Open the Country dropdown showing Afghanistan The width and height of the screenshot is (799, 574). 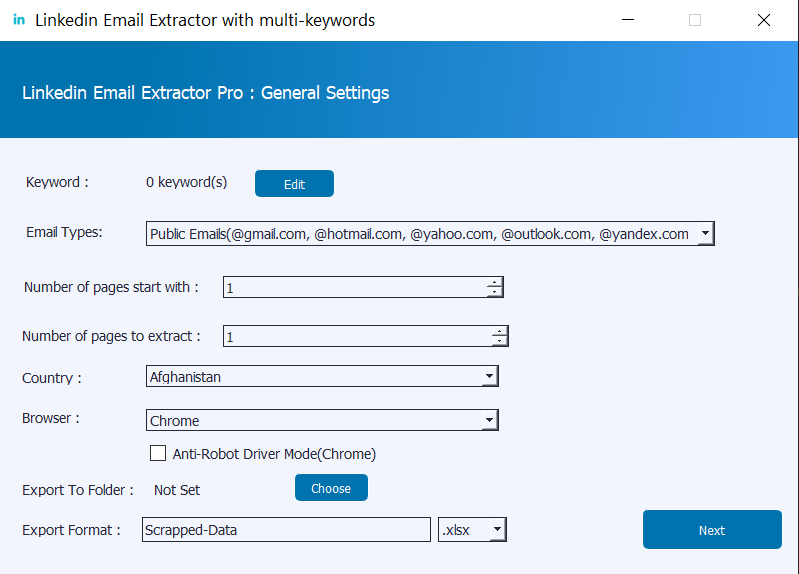click(322, 376)
